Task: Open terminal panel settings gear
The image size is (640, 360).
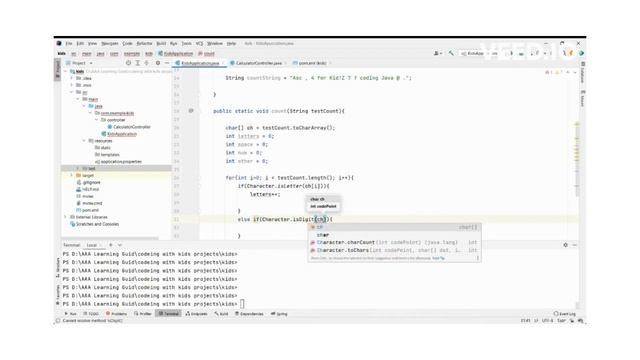Action: (565, 245)
